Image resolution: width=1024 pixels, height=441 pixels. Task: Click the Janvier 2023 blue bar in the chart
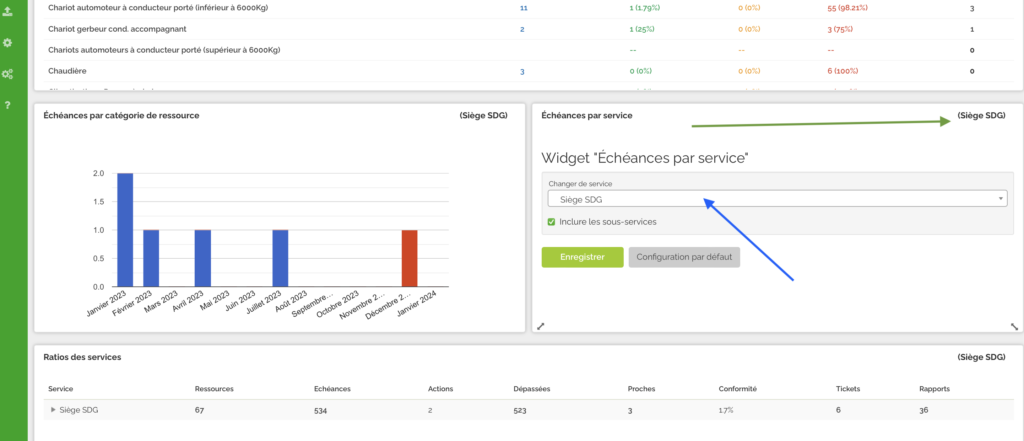pyautogui.click(x=125, y=229)
